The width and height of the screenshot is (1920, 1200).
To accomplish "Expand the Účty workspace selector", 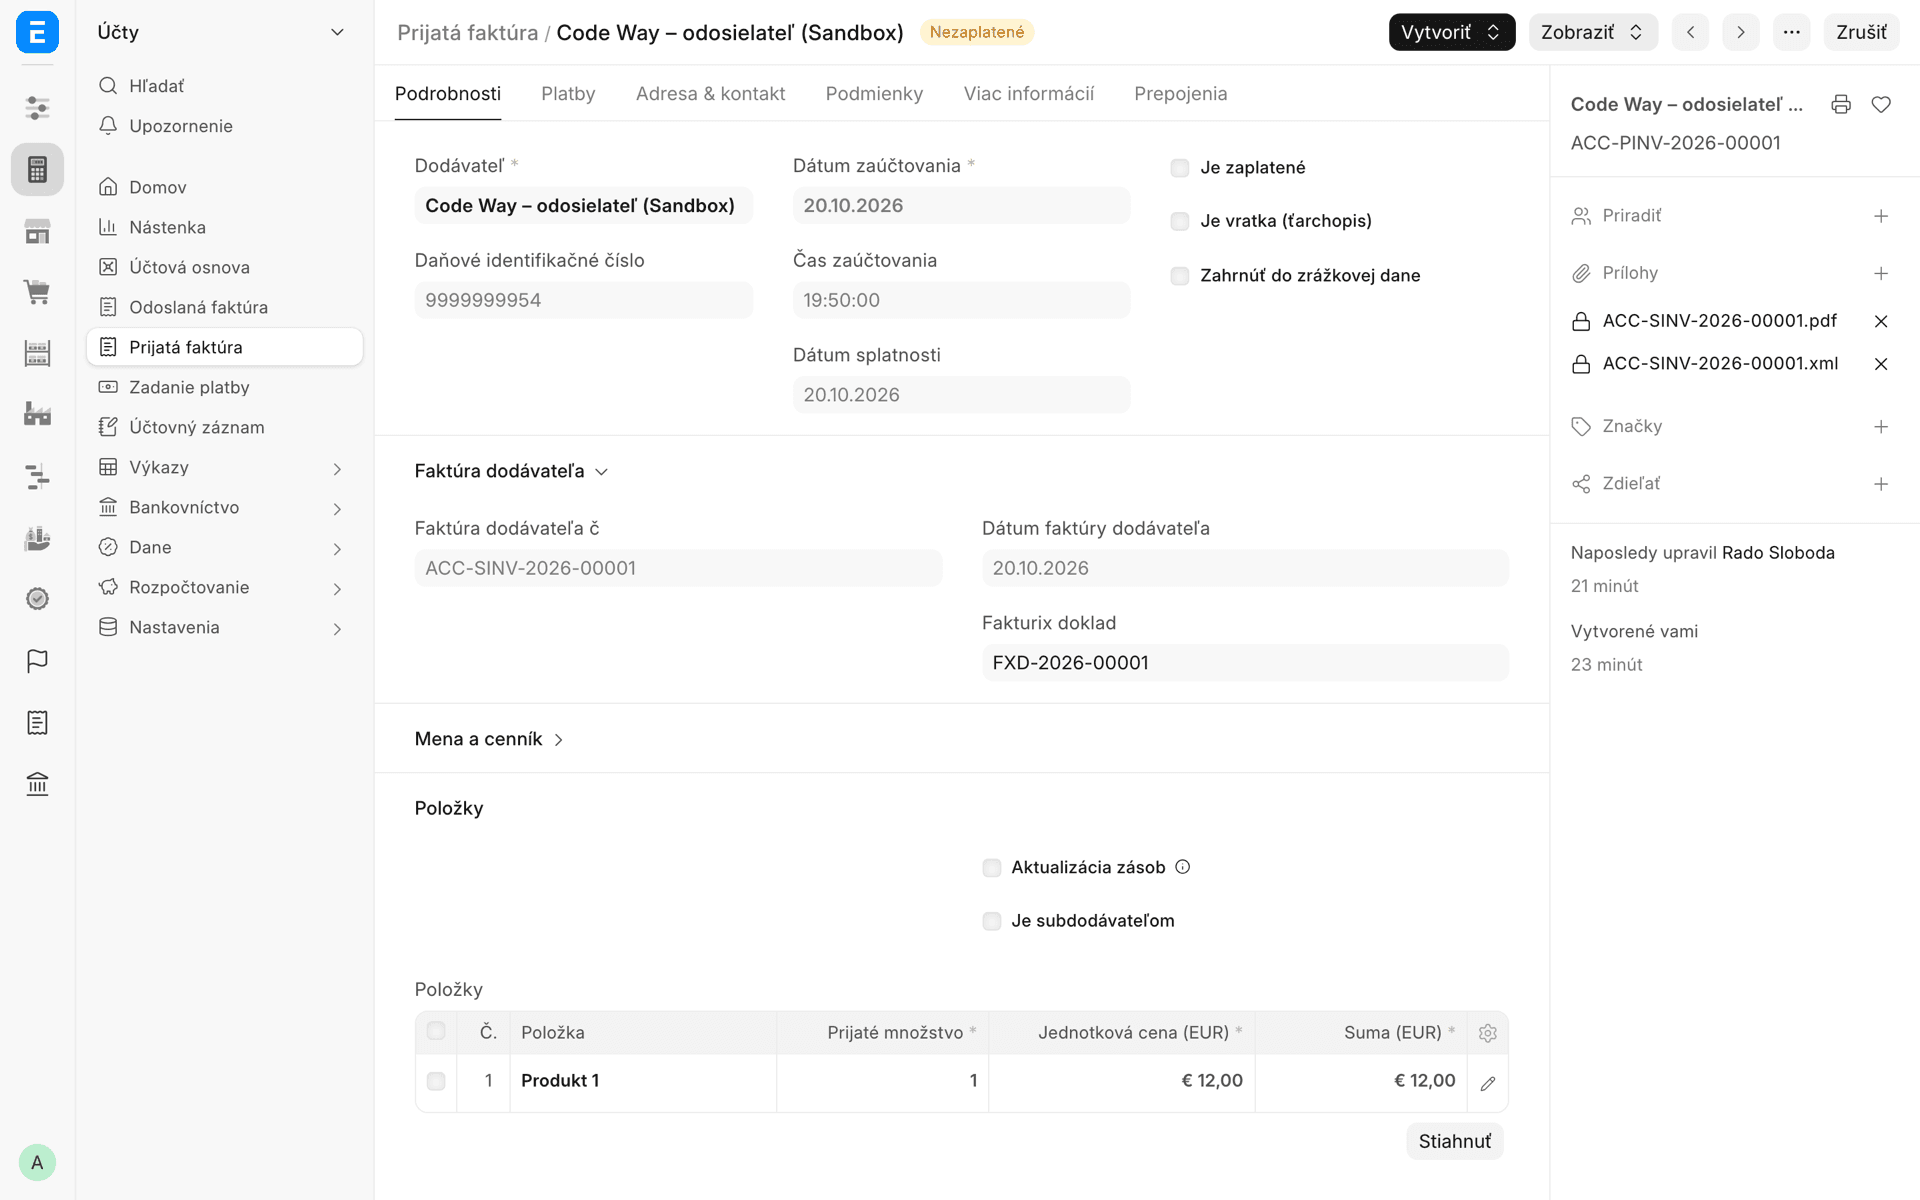I will coord(221,32).
